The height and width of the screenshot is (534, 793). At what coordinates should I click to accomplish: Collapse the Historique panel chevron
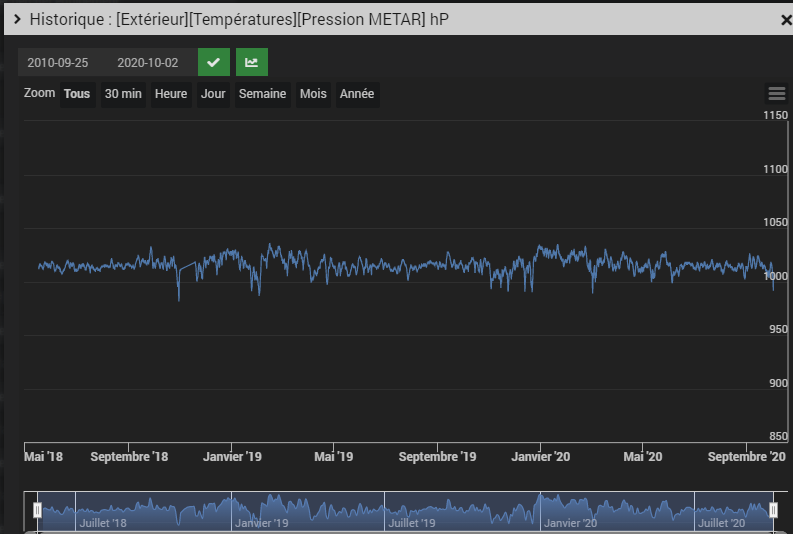tap(17, 19)
